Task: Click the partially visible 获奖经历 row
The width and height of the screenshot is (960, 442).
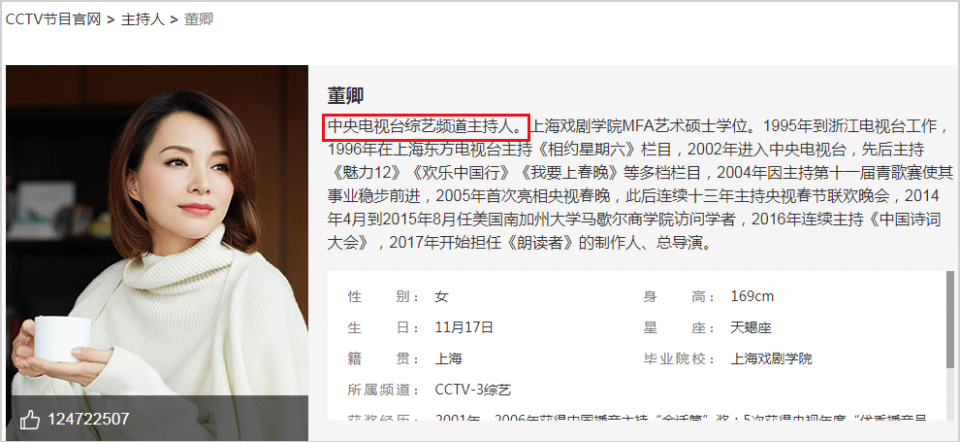Action: coord(637,419)
